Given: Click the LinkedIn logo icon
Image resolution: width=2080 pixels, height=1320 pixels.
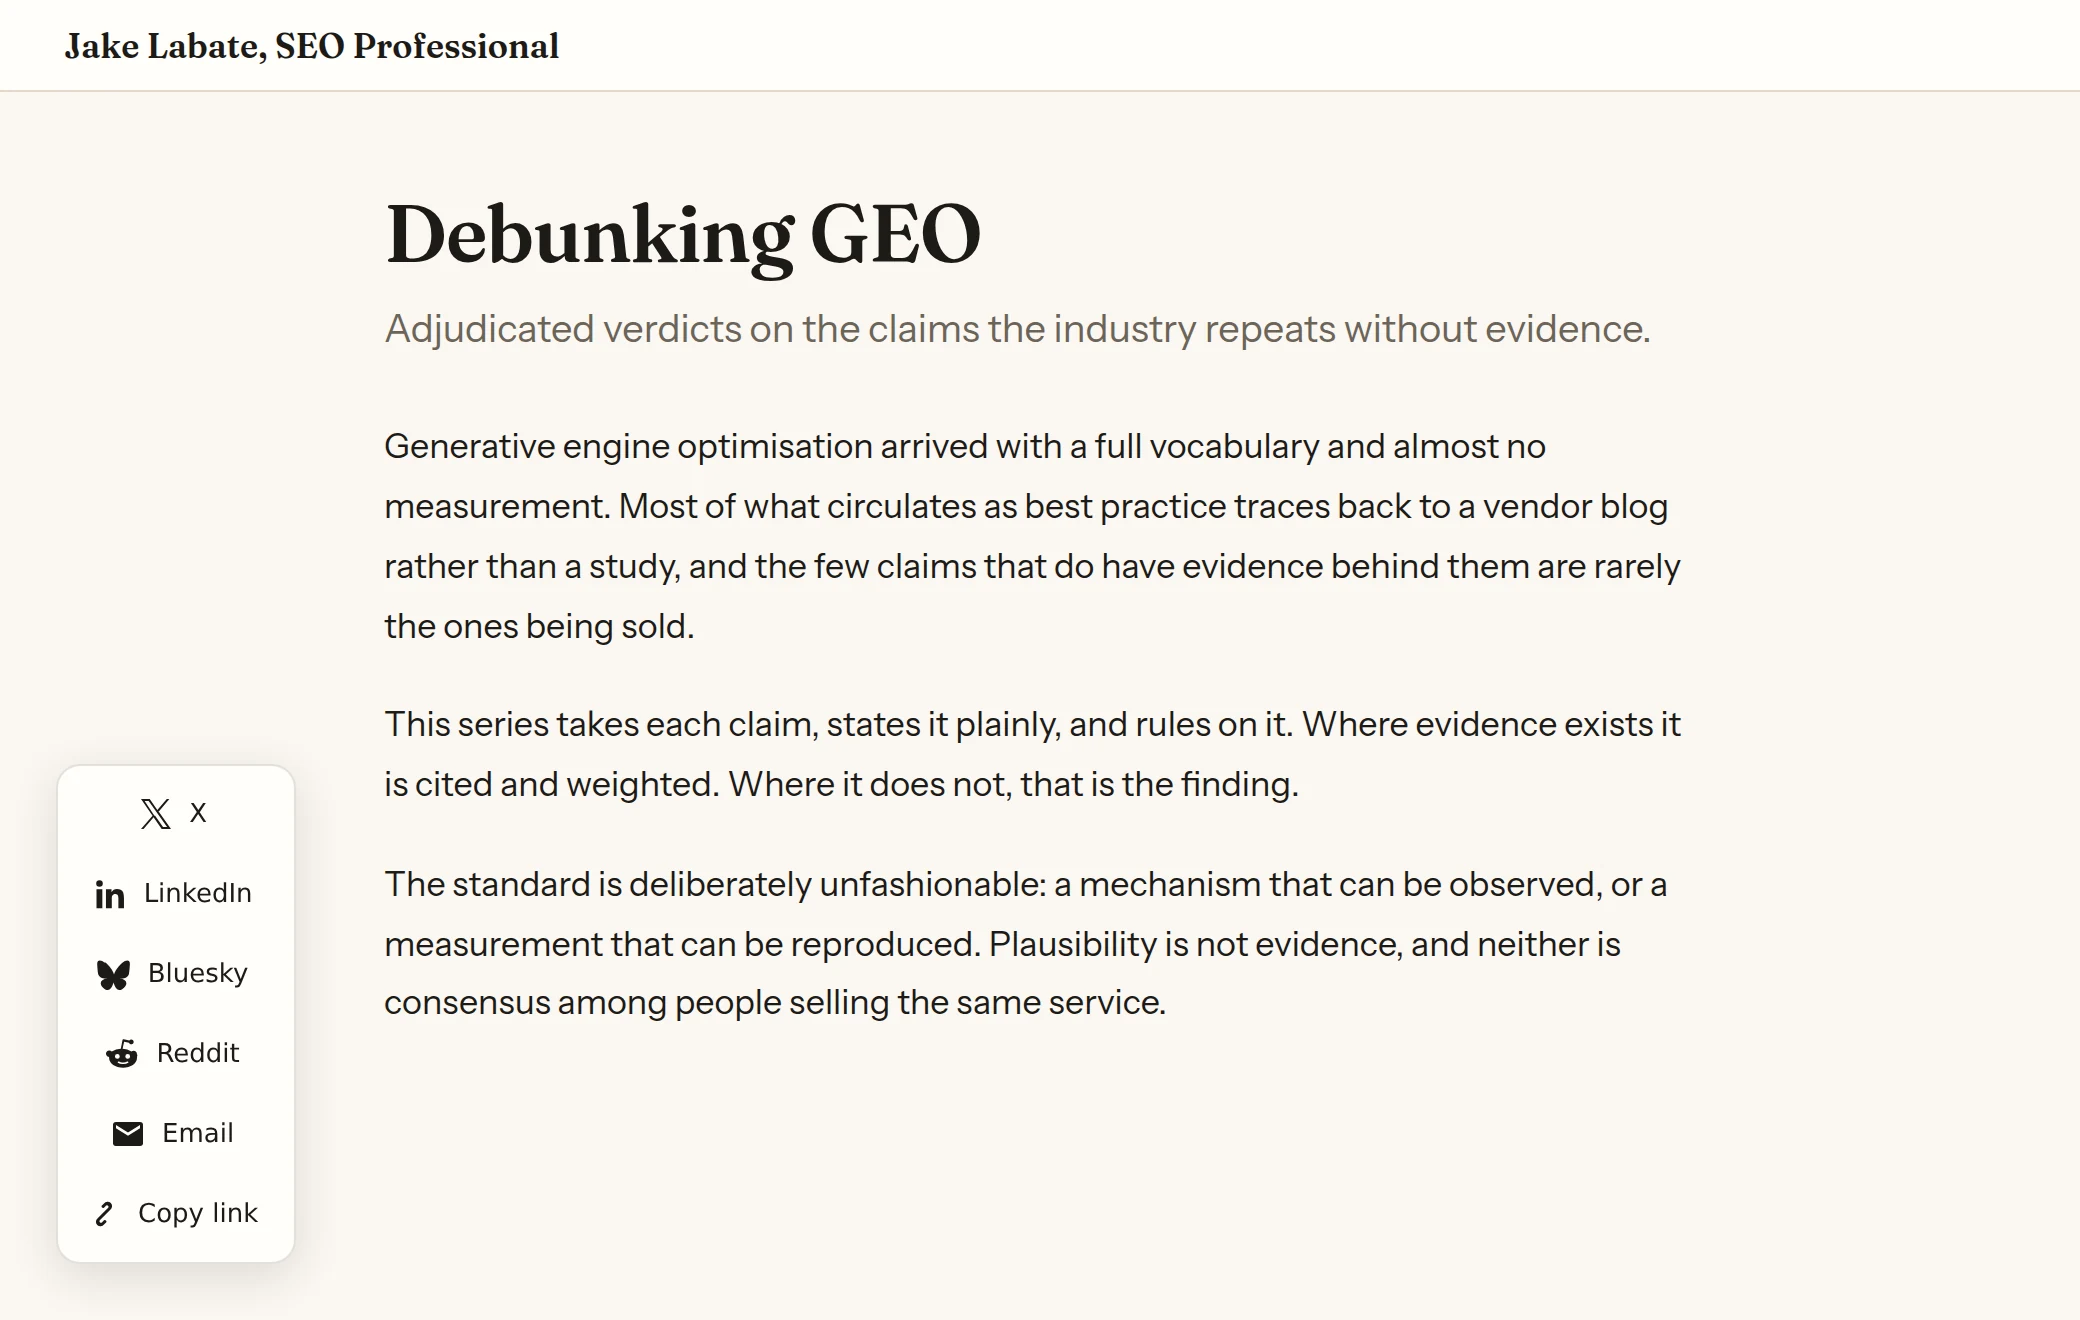Looking at the screenshot, I should 110,894.
